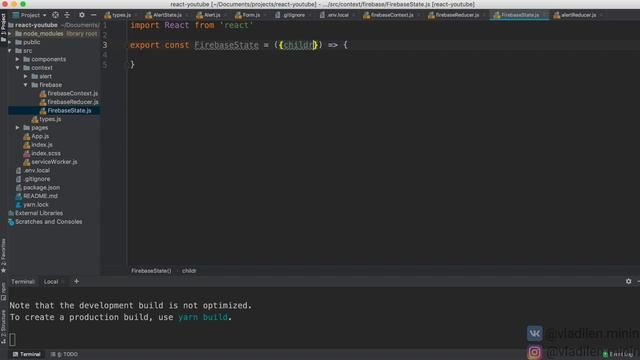Image resolution: width=640 pixels, height=360 pixels.
Task: Open the Terminal tool window button
Action: coord(27,354)
